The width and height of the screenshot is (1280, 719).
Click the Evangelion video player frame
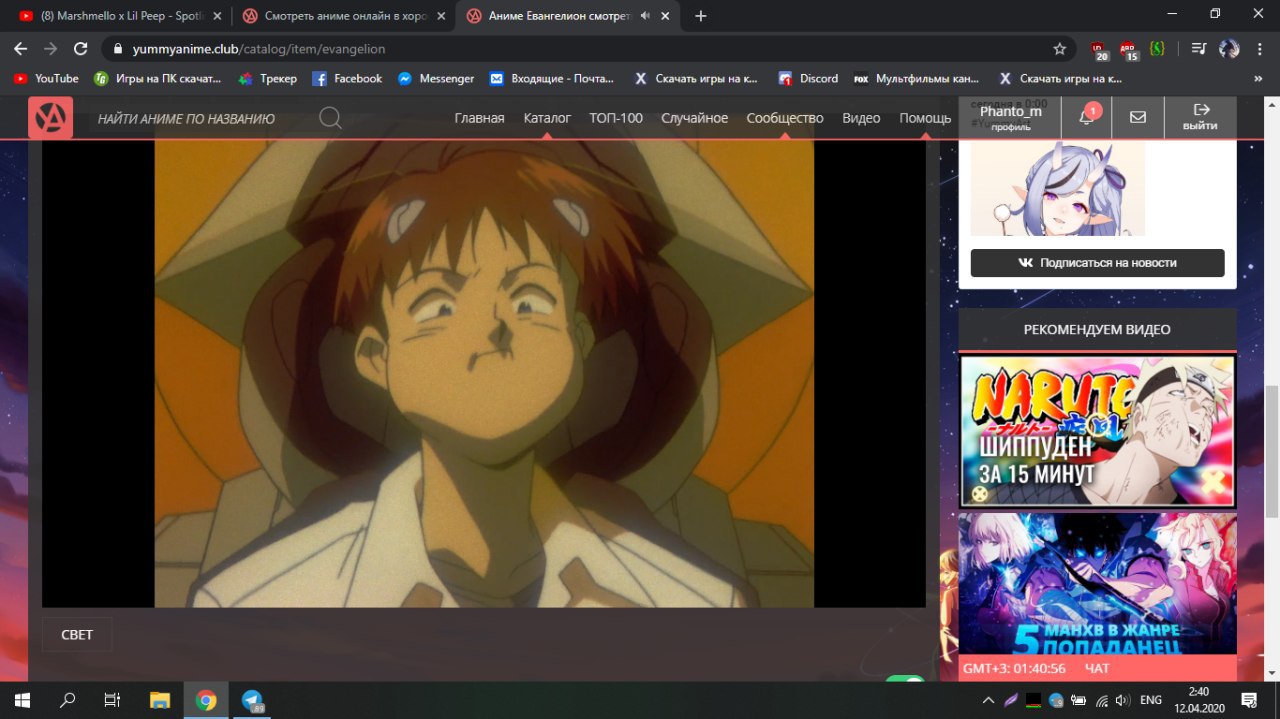pos(484,372)
